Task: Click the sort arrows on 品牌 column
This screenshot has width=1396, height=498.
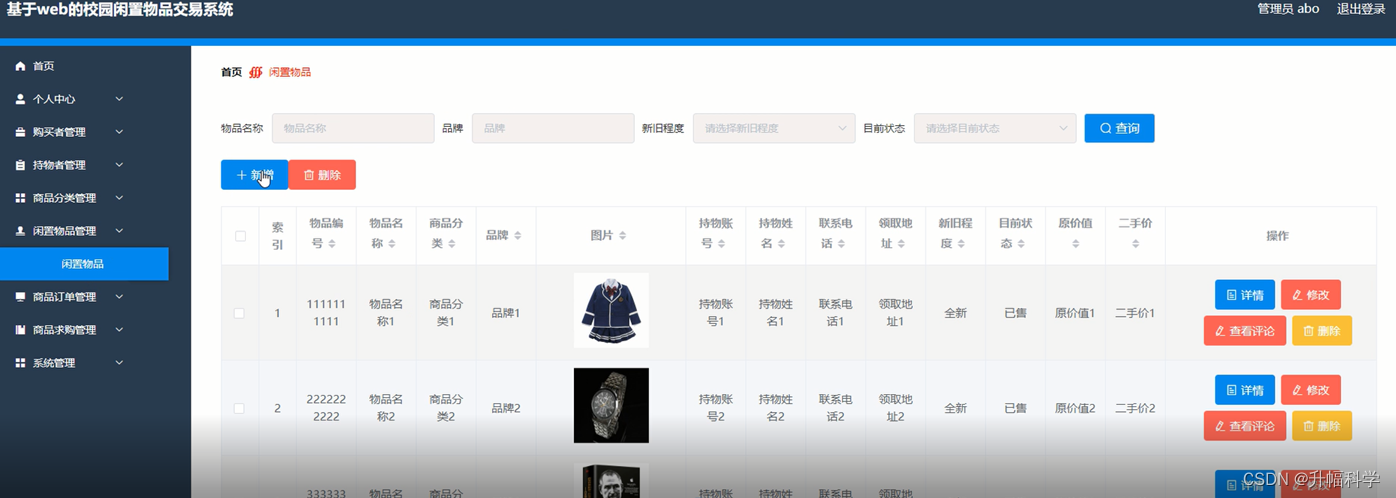Action: click(517, 236)
